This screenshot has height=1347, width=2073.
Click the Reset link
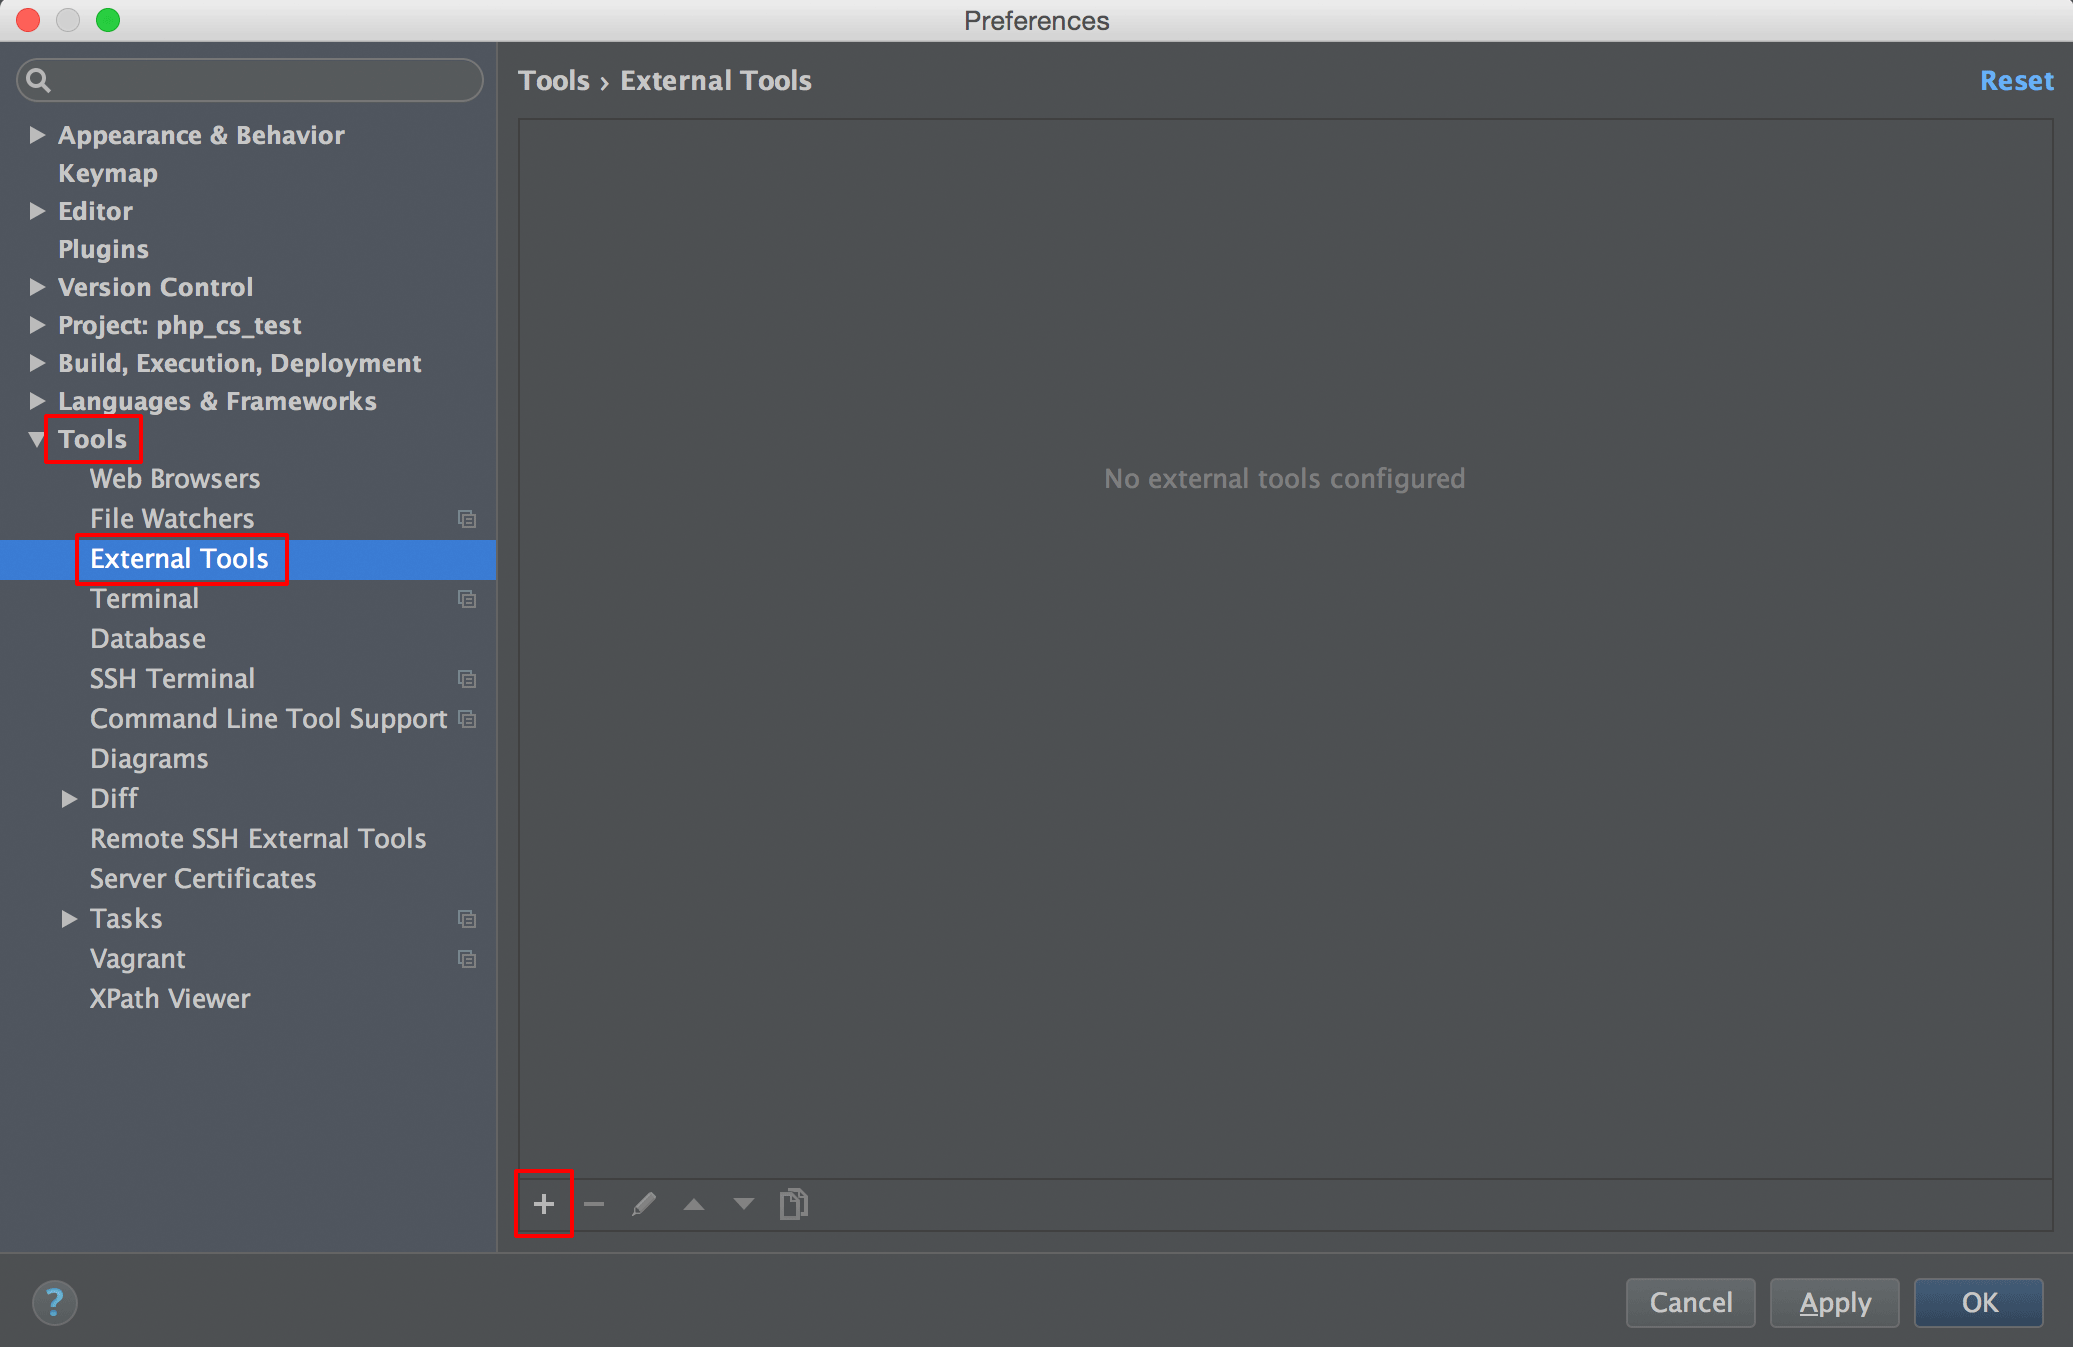(x=2016, y=80)
